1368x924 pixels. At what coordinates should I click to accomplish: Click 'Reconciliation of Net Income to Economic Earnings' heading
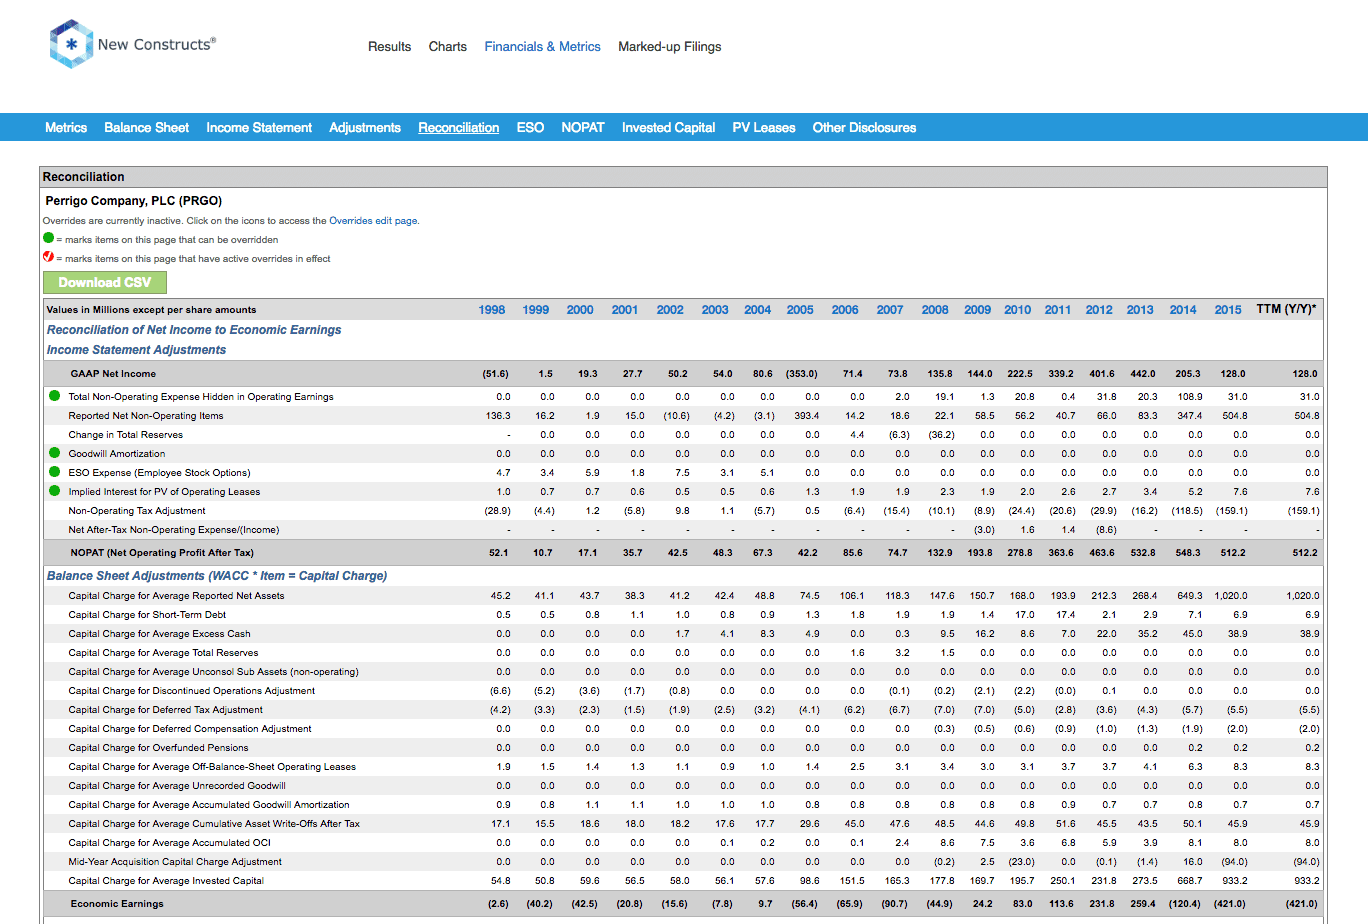coord(194,330)
